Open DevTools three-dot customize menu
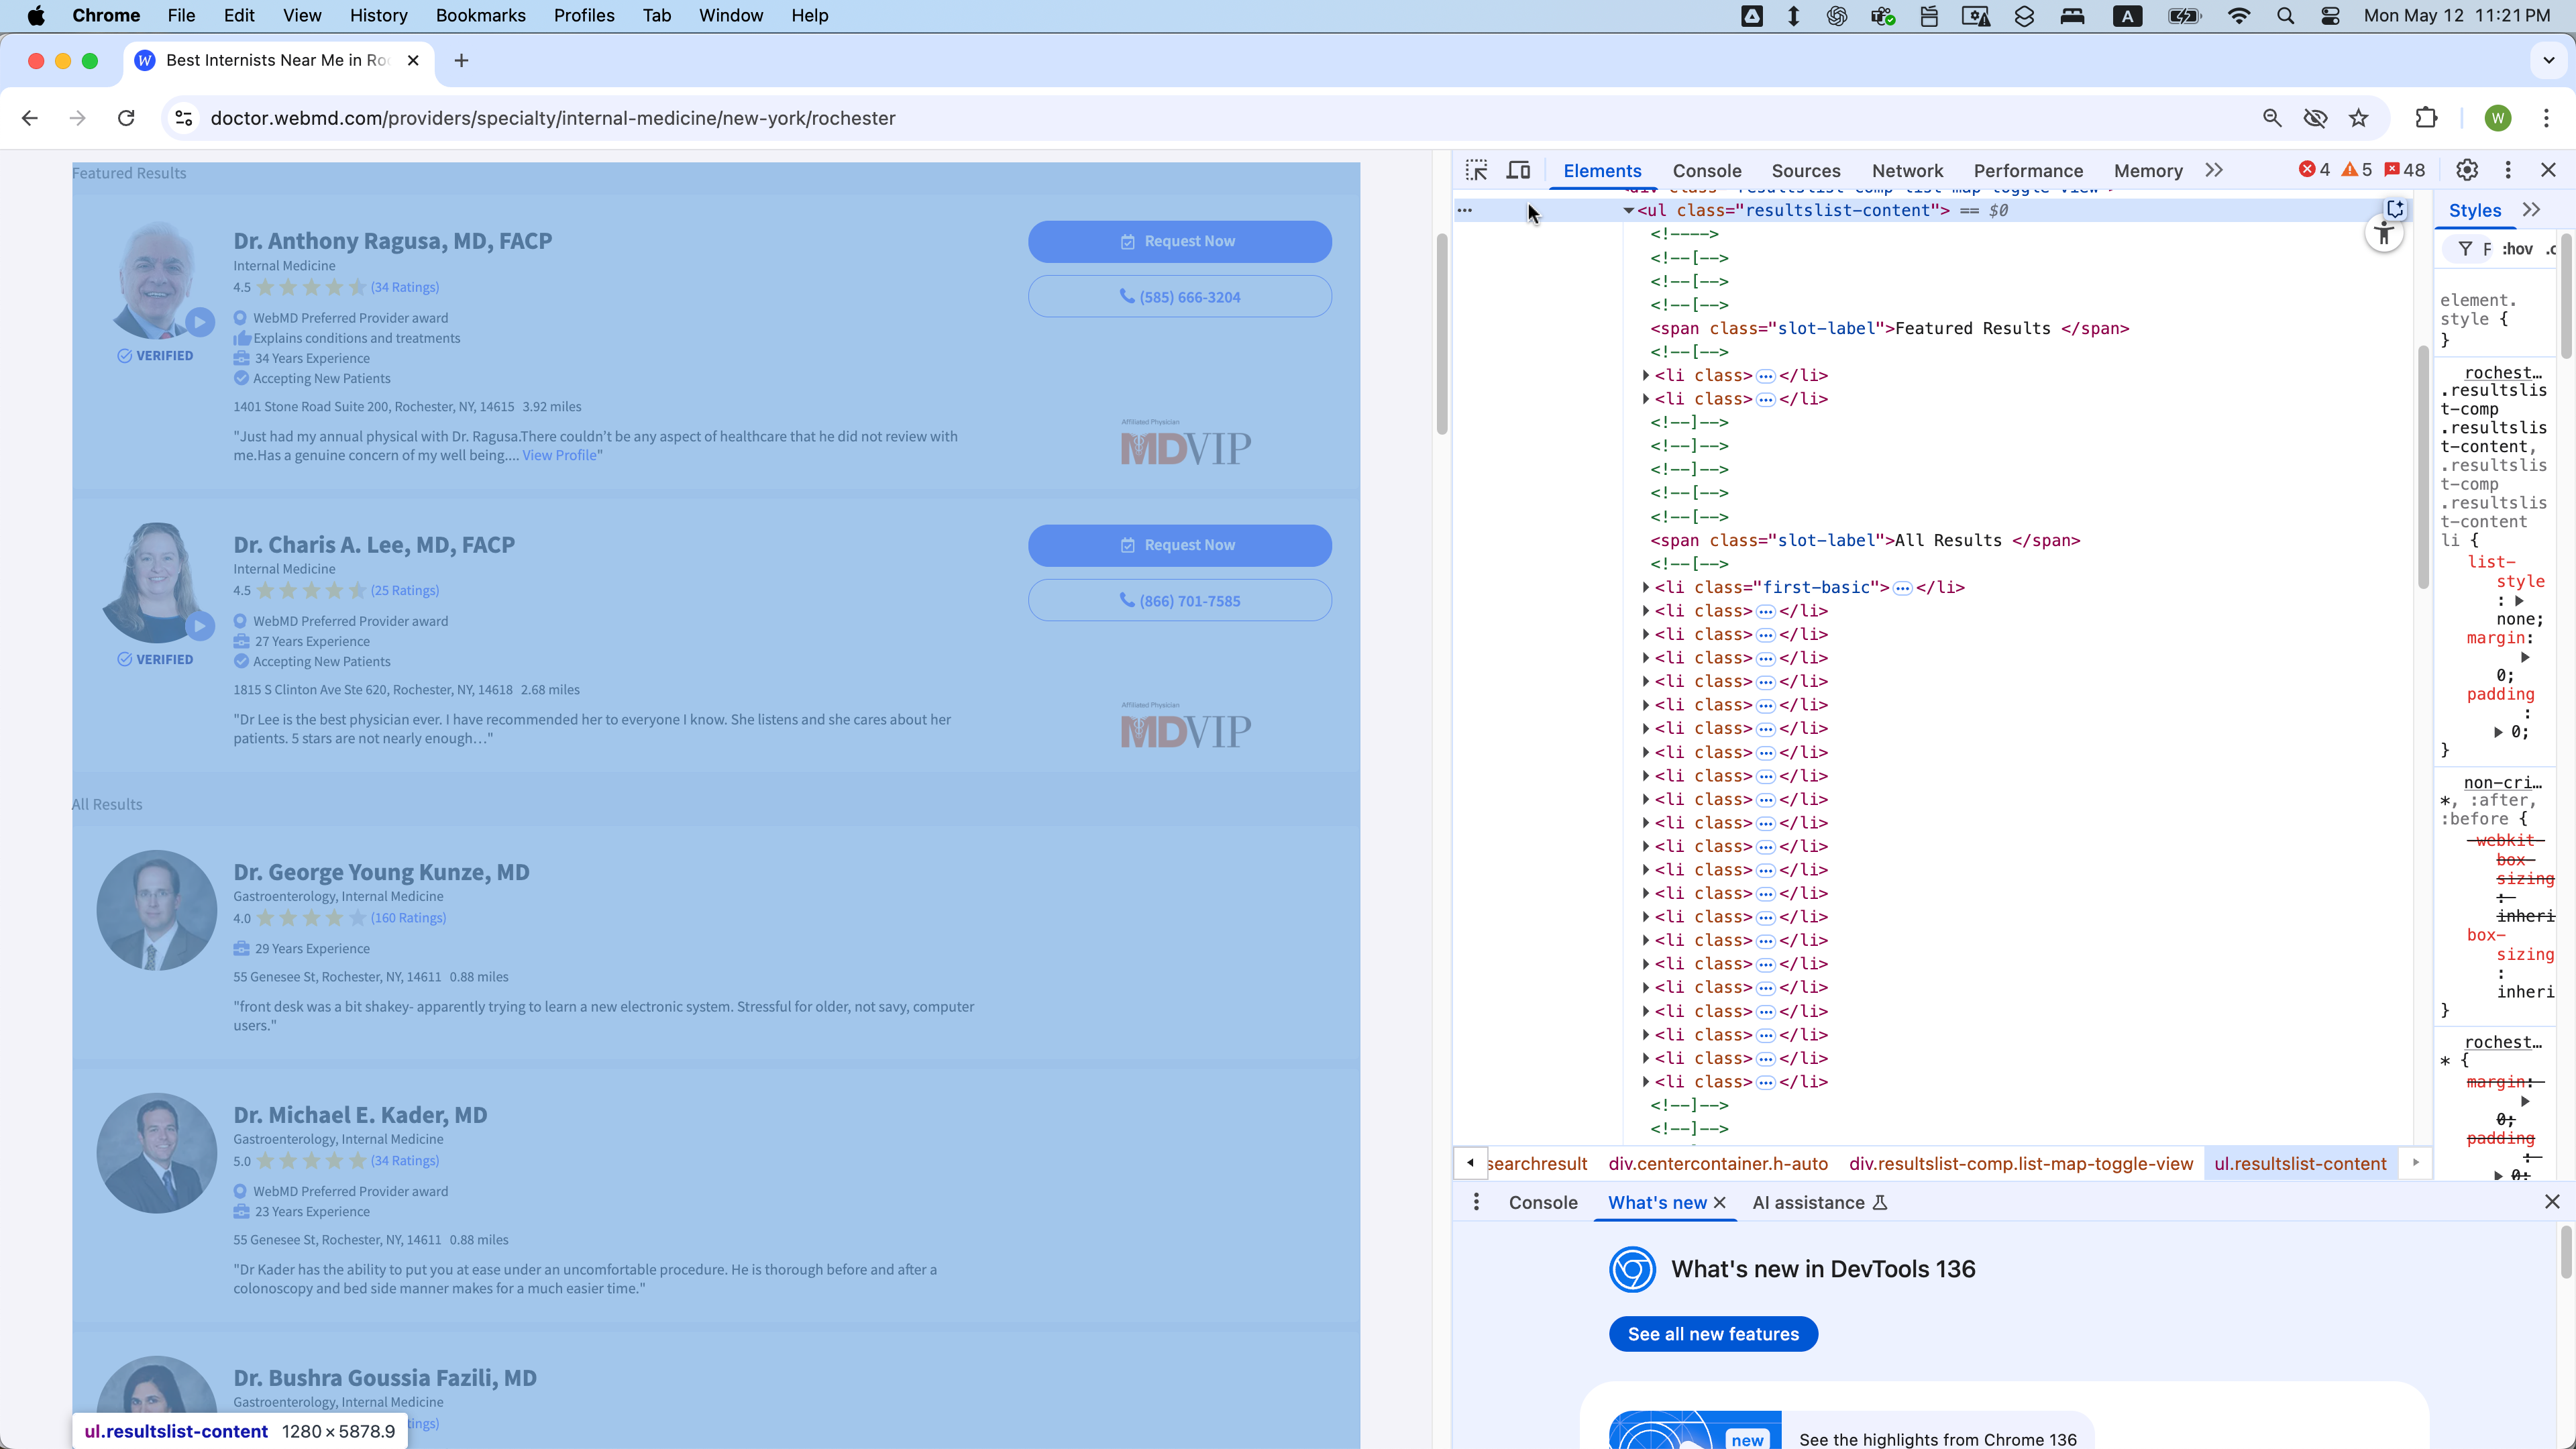This screenshot has height=1449, width=2576. click(x=2508, y=170)
